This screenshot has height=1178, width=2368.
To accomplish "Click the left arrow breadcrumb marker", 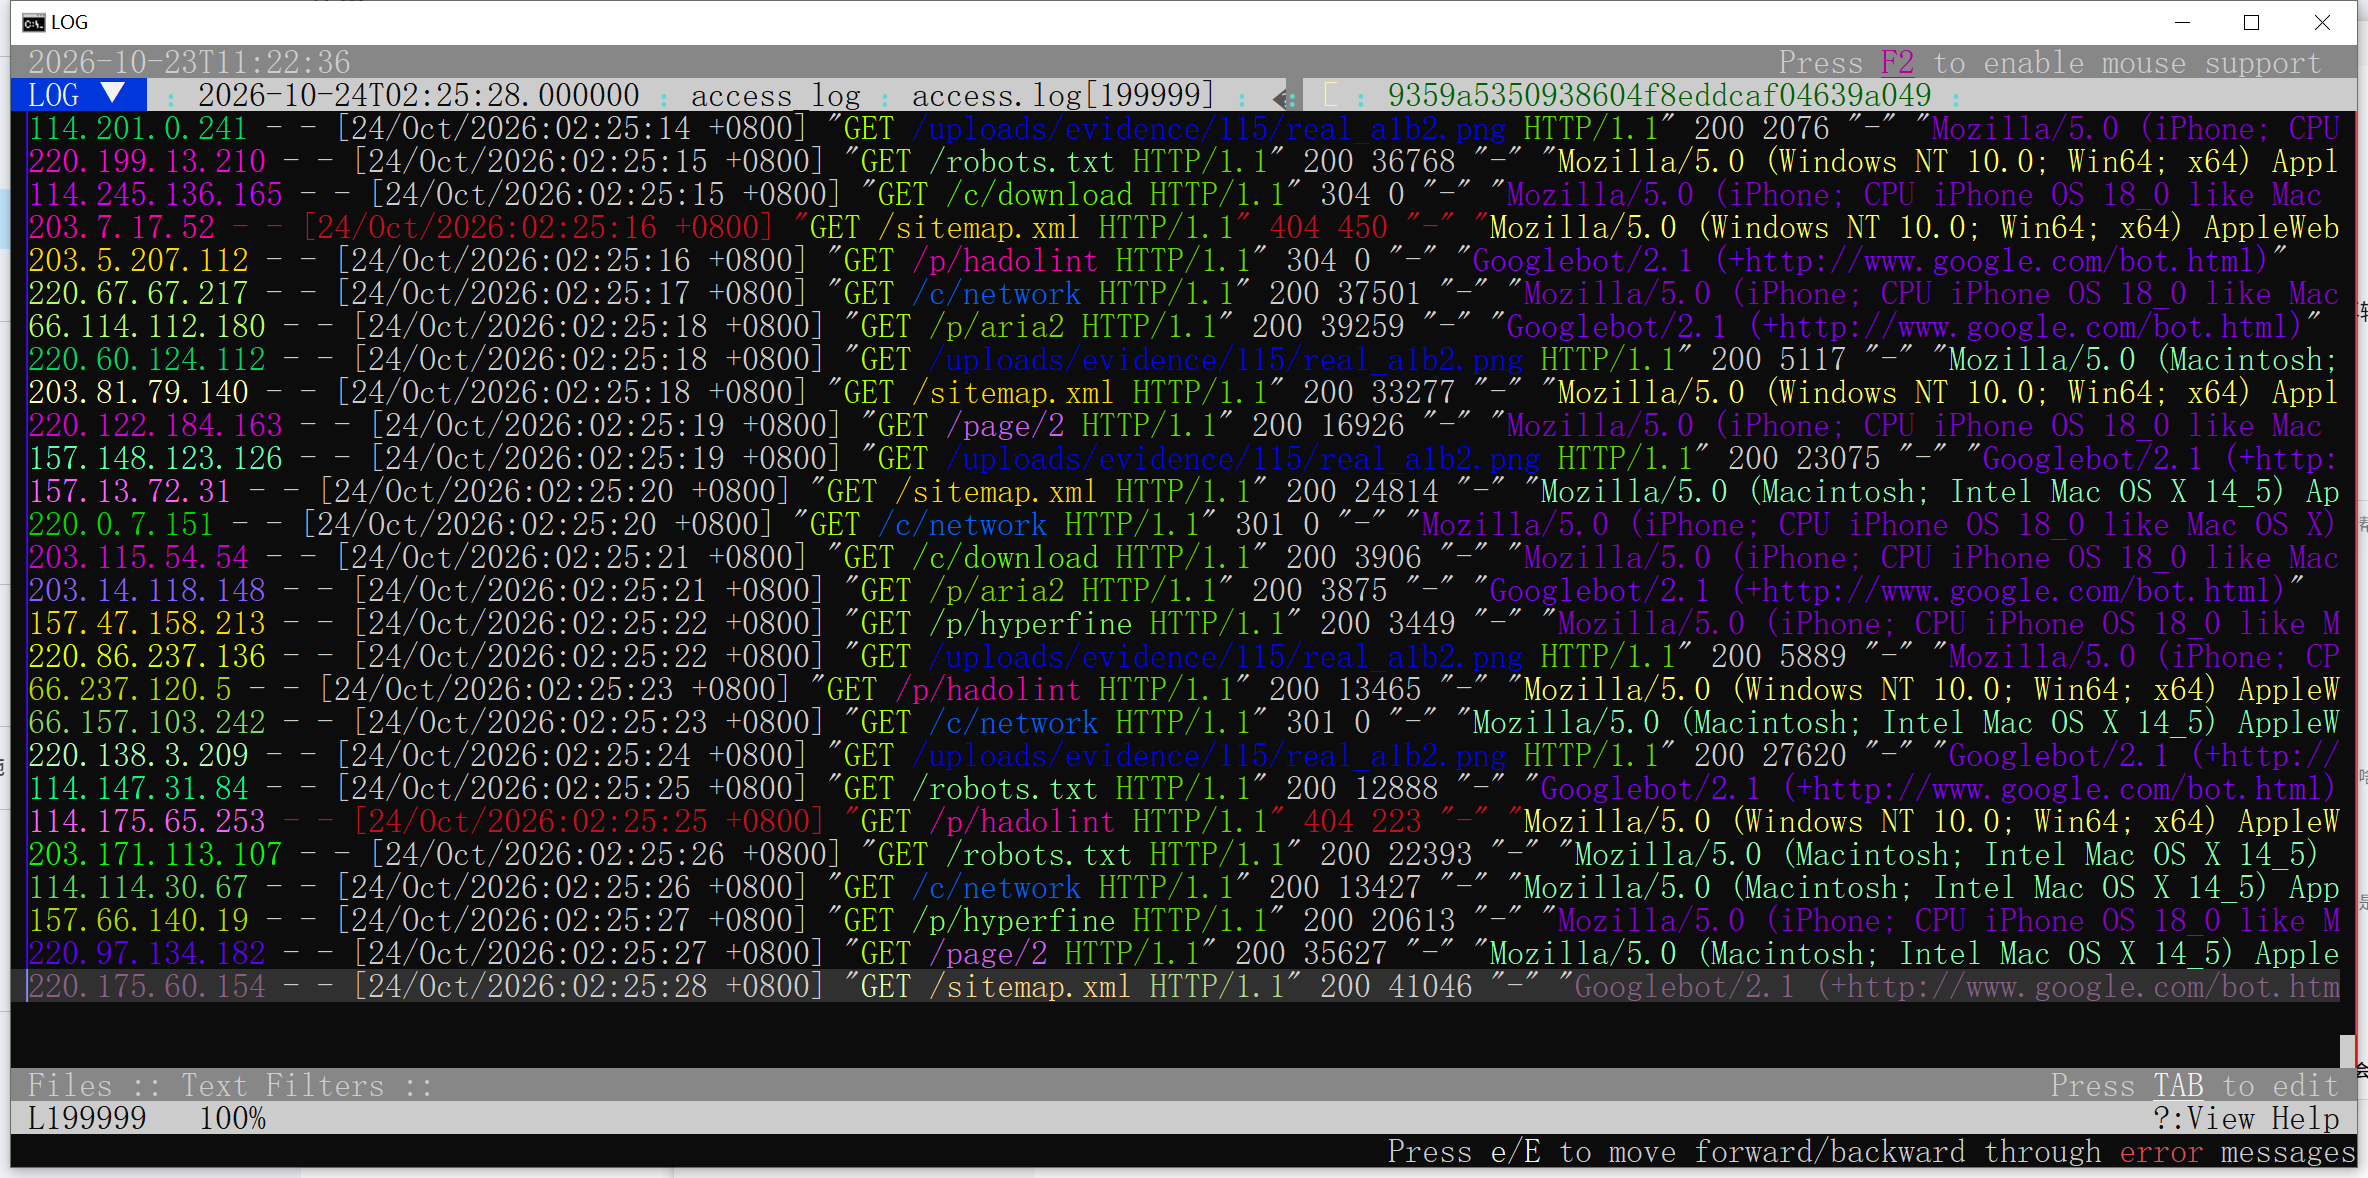I will click(x=1280, y=97).
